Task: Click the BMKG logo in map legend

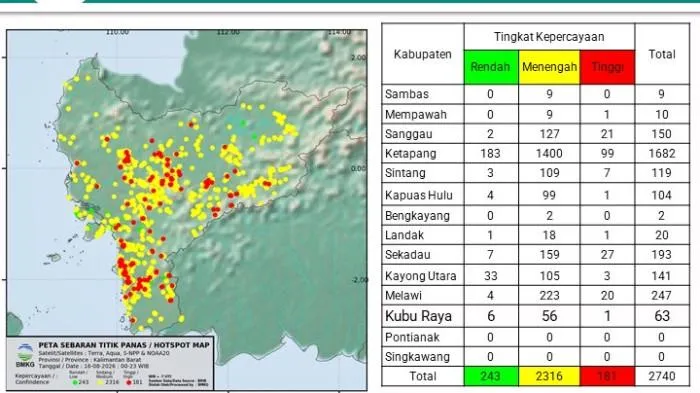Action: (x=25, y=355)
